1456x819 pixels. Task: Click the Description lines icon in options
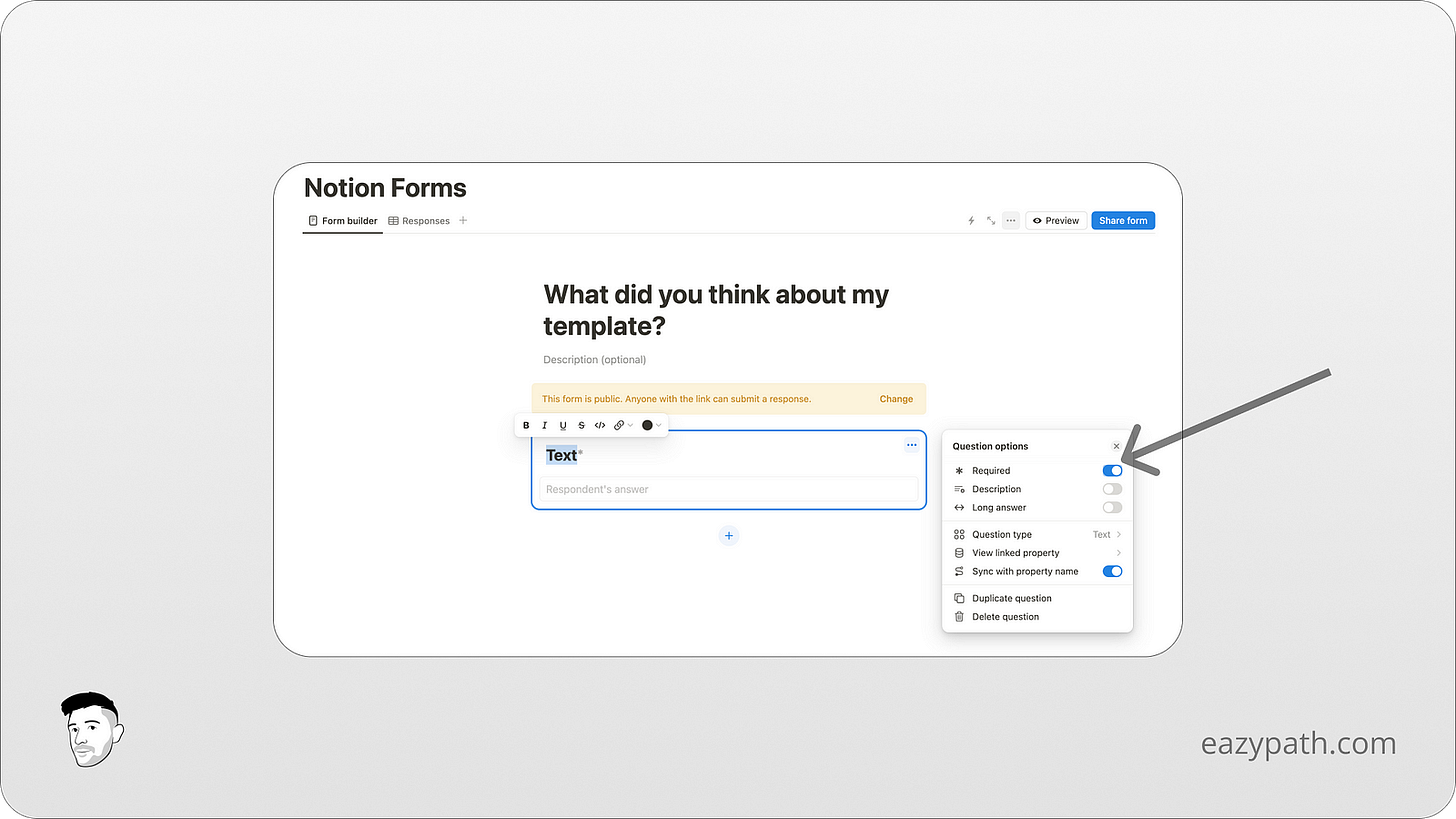tap(959, 489)
